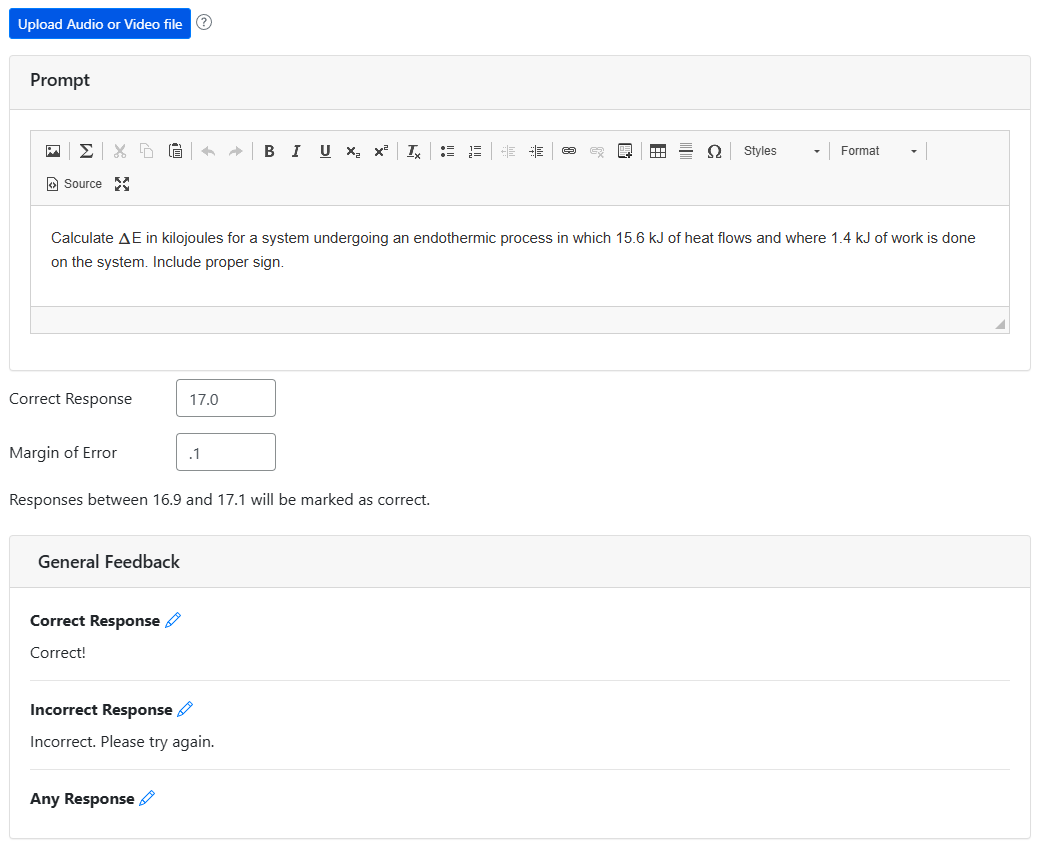Insert a table
Image resolution: width=1038 pixels, height=850 pixels.
658,151
